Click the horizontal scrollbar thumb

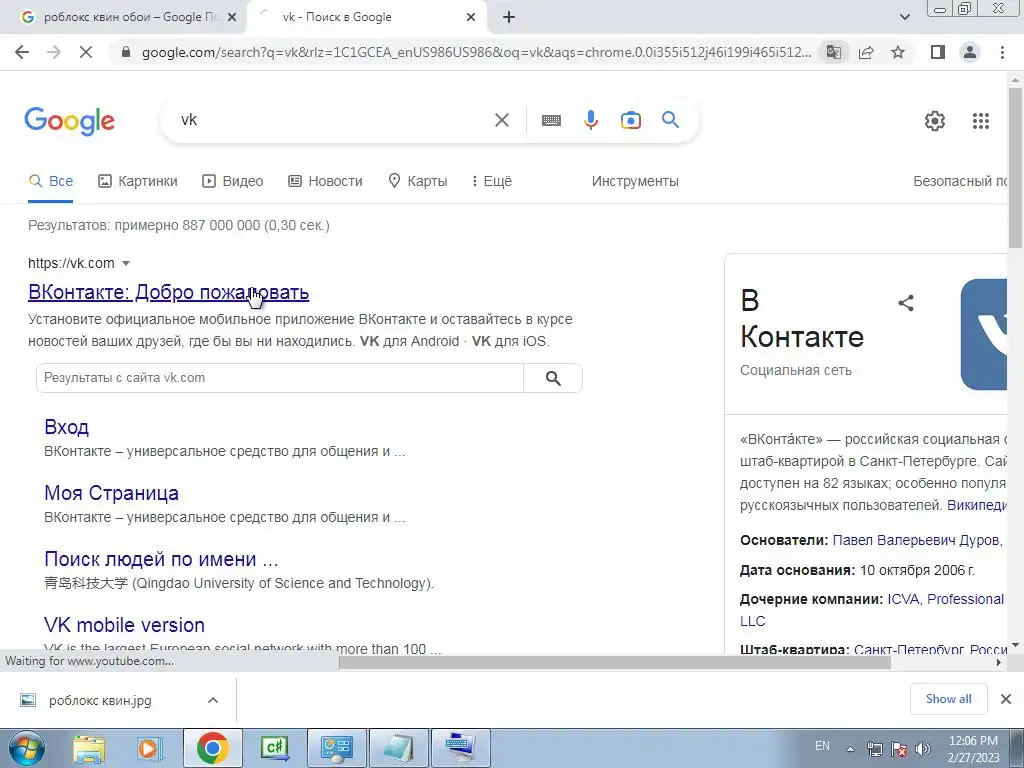(615, 663)
